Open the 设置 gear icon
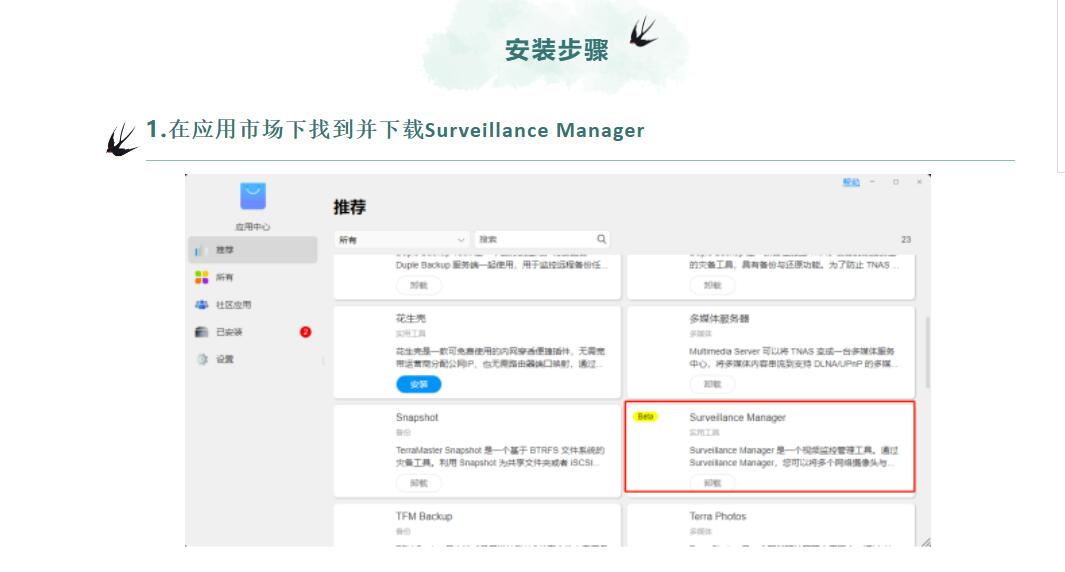1065x572 pixels. click(202, 359)
